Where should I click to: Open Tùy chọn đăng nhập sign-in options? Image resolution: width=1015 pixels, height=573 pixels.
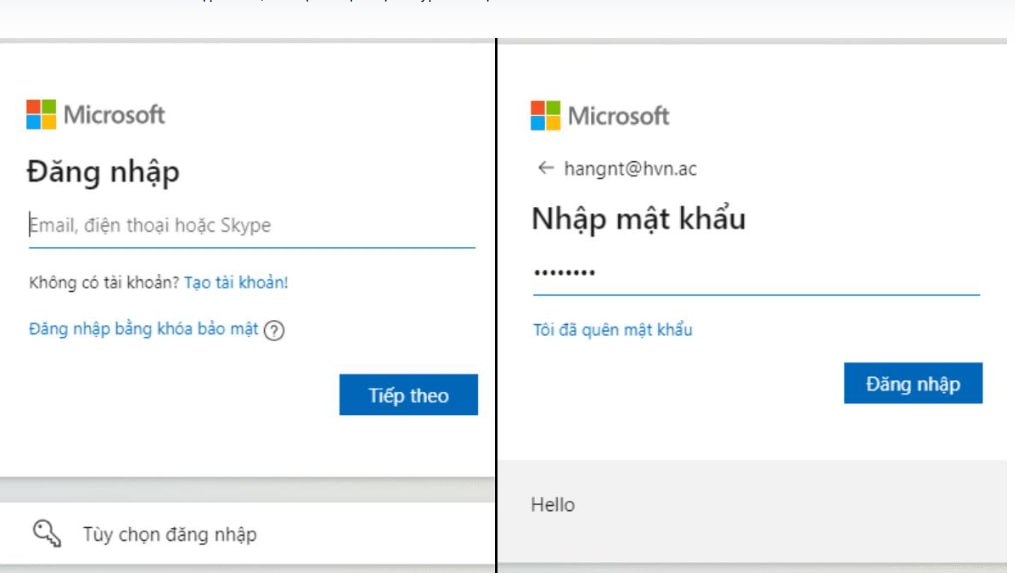pyautogui.click(x=169, y=535)
